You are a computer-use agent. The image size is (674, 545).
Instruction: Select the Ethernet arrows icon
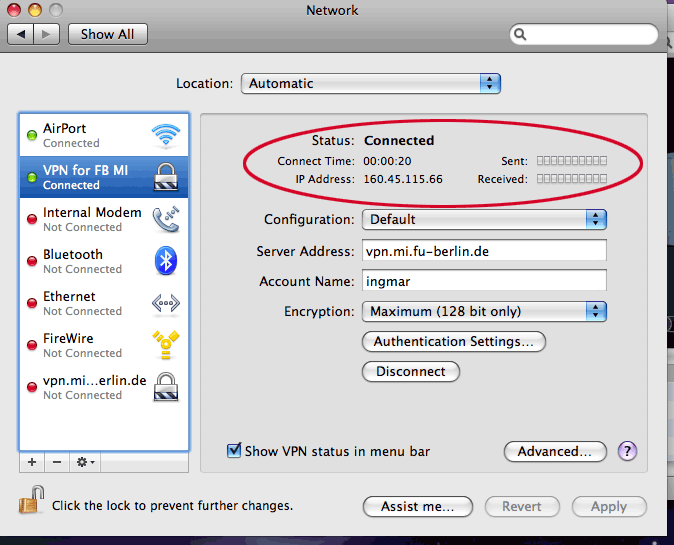[165, 303]
